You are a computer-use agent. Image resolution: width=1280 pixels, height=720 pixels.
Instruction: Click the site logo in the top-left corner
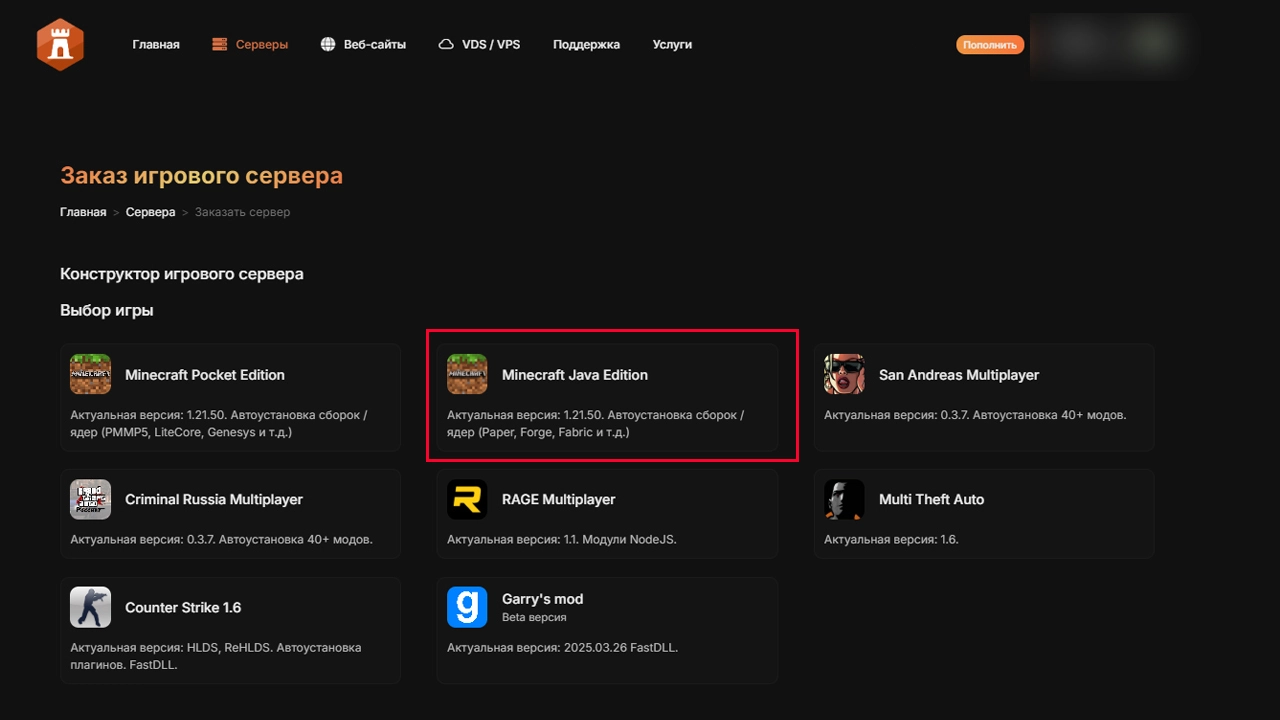coord(60,44)
